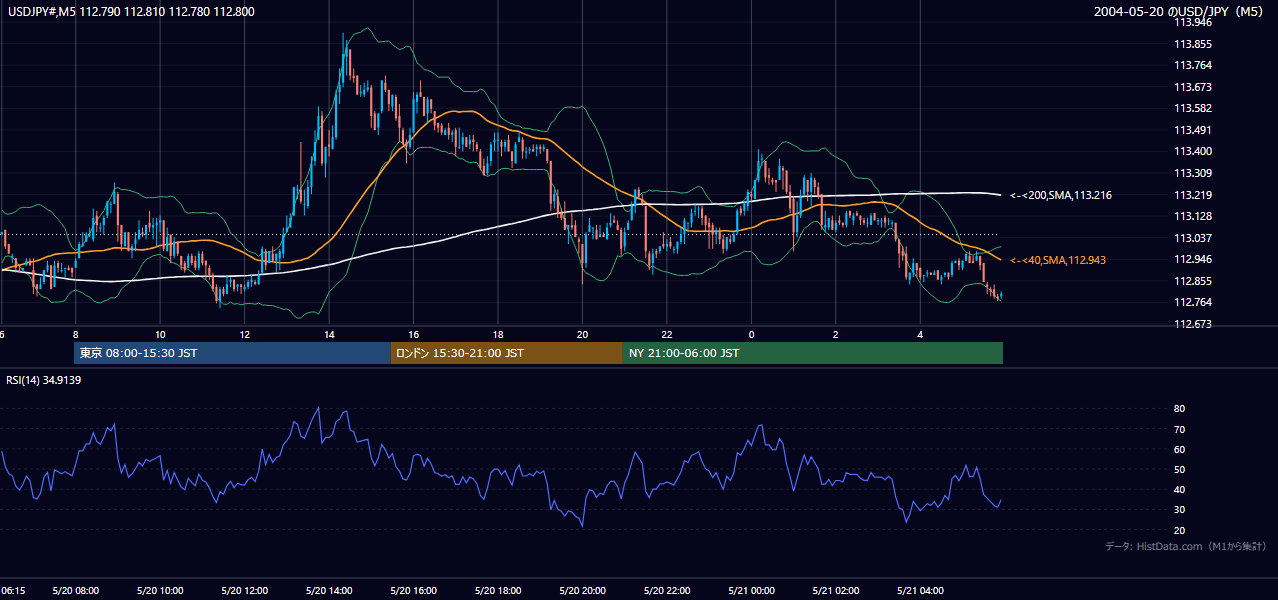Click hour label 12 under the price chart
Screen dimensions: 1278x600
pos(244,335)
